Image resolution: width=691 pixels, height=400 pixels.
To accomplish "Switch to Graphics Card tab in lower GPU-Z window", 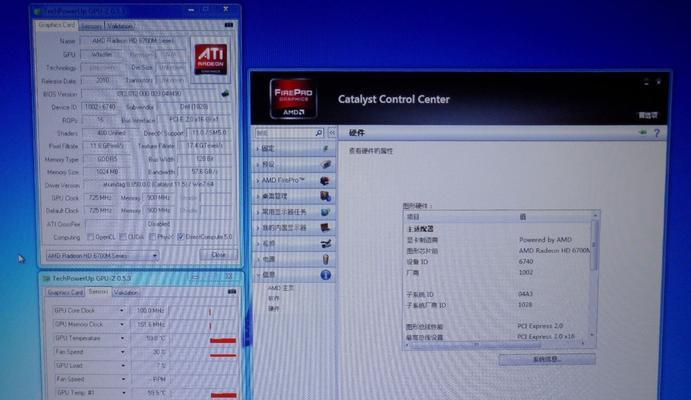I will point(65,293).
